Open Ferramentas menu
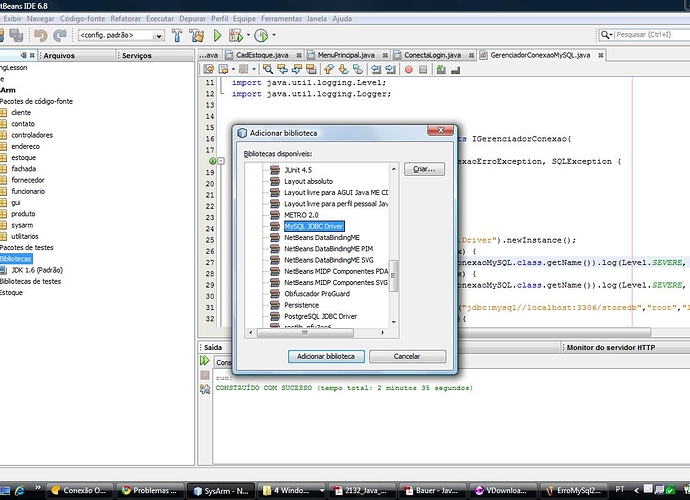 [x=281, y=18]
